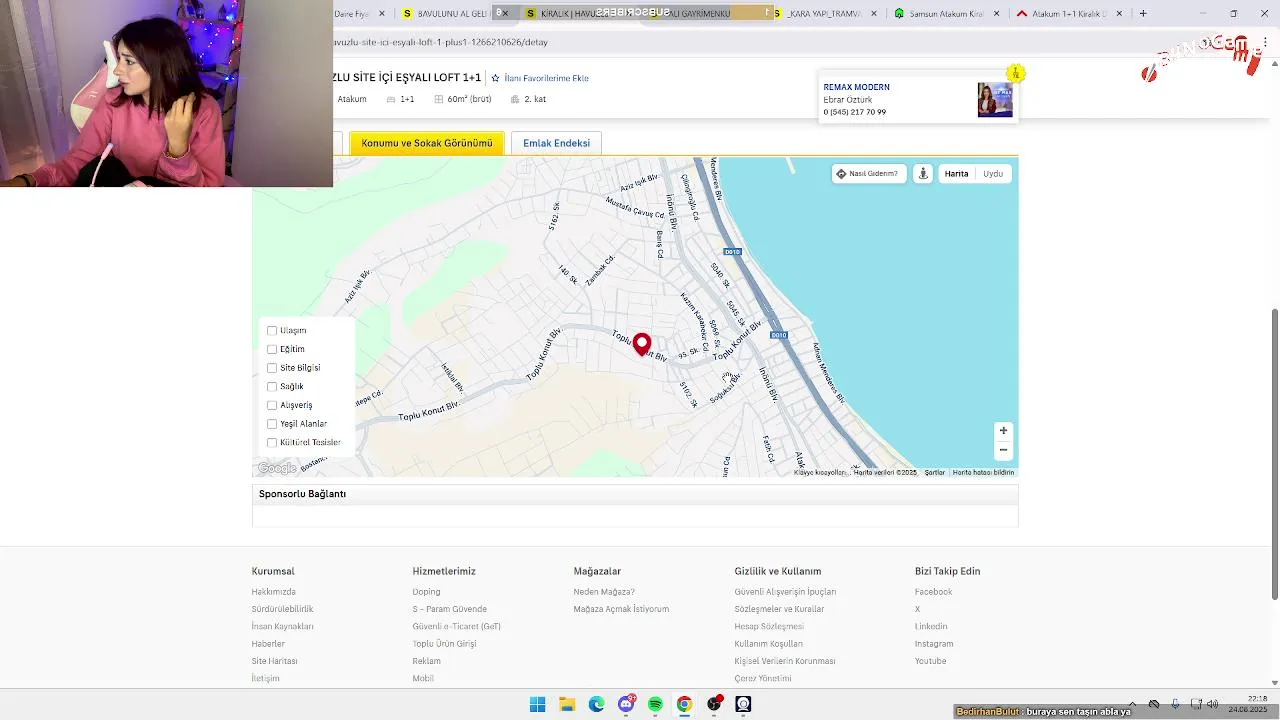Check the Kültürel Tesisler option
1280x720 pixels.
tap(272, 442)
